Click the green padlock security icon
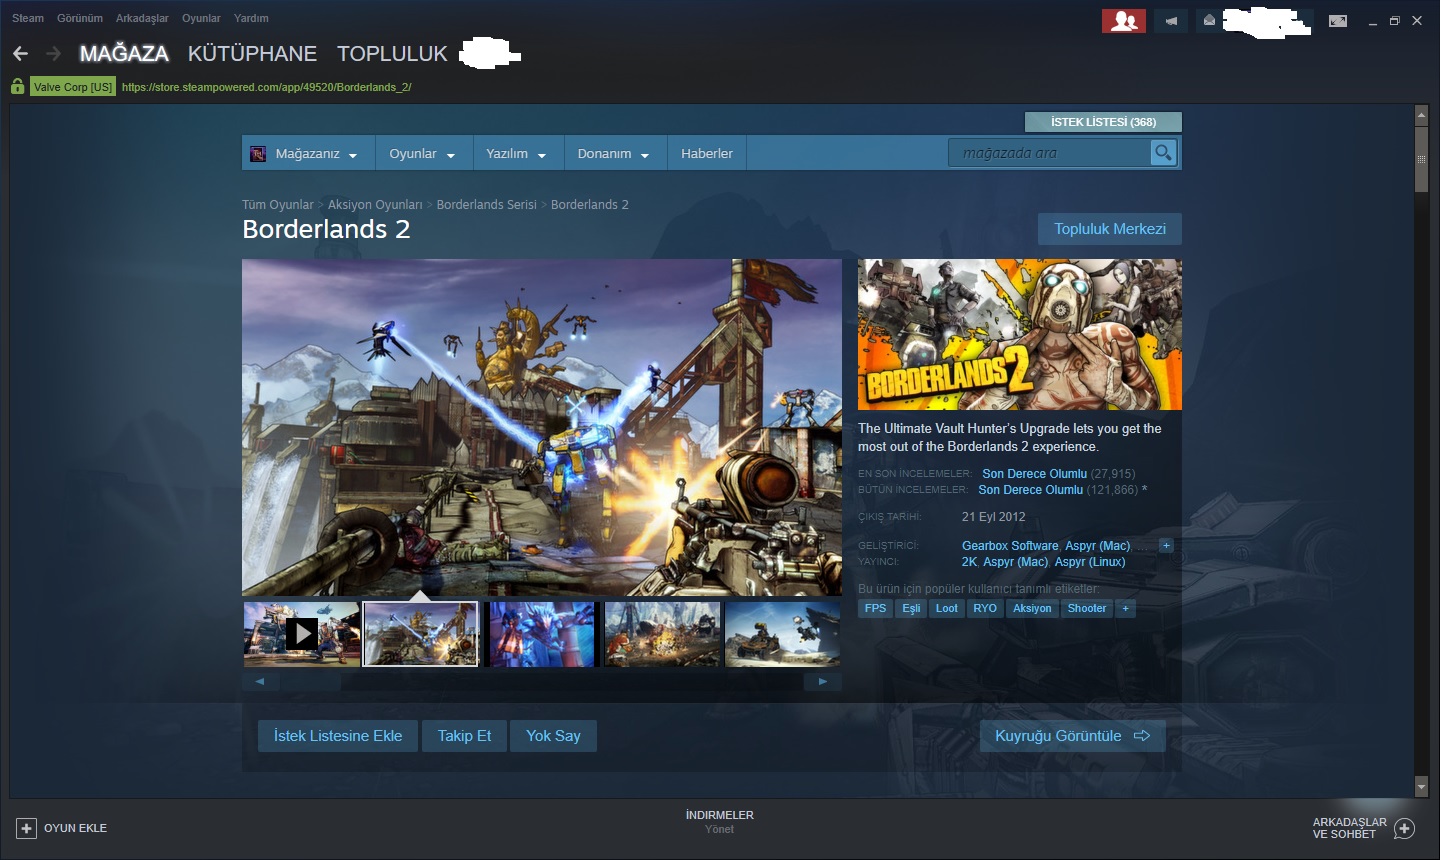Image resolution: width=1442 pixels, height=860 pixels. pyautogui.click(x=17, y=87)
